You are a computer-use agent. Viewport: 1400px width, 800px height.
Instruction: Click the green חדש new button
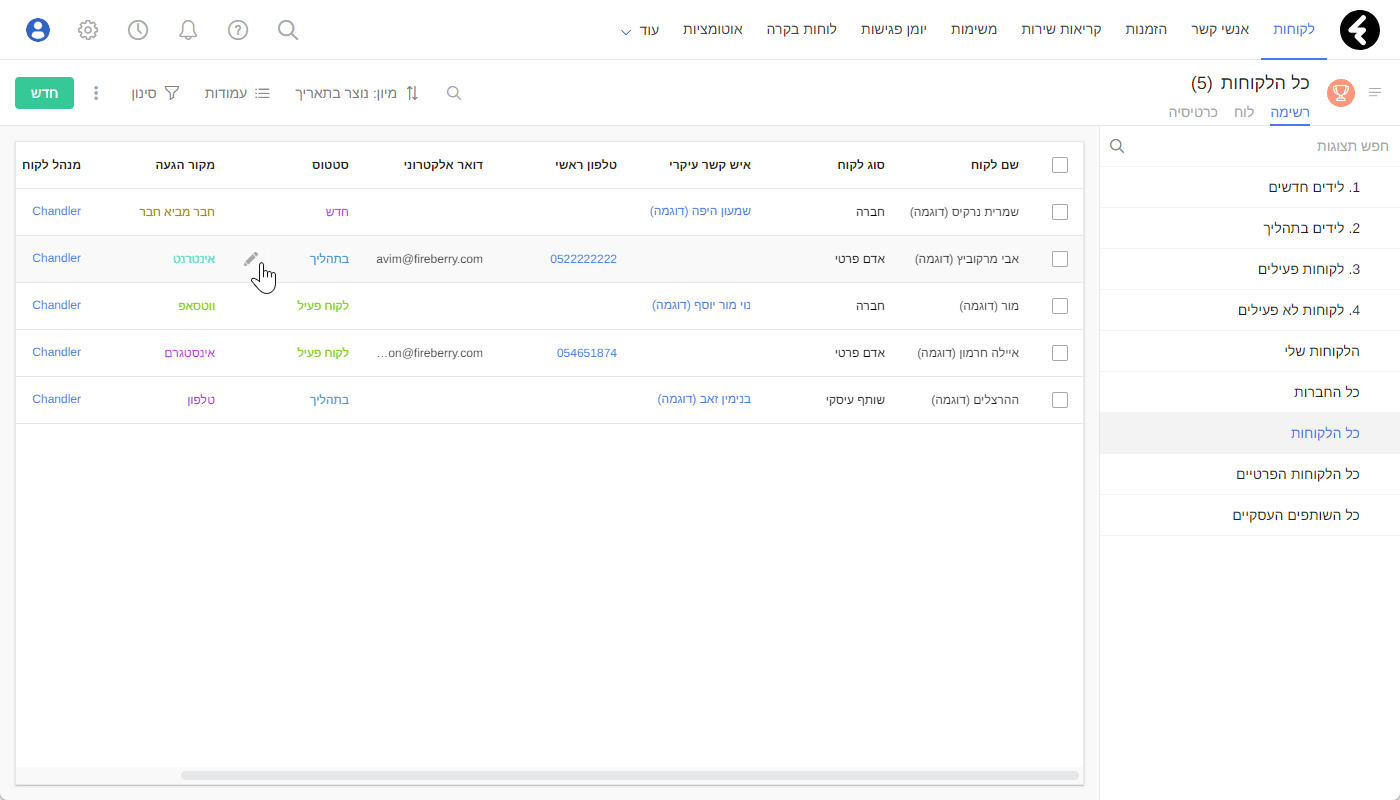pyautogui.click(x=45, y=93)
